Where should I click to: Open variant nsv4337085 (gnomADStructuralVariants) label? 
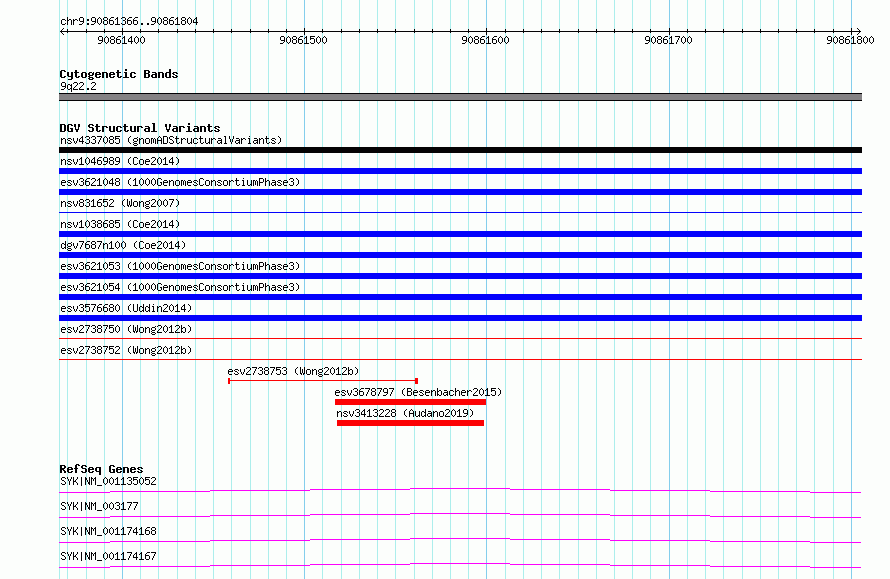(171, 140)
